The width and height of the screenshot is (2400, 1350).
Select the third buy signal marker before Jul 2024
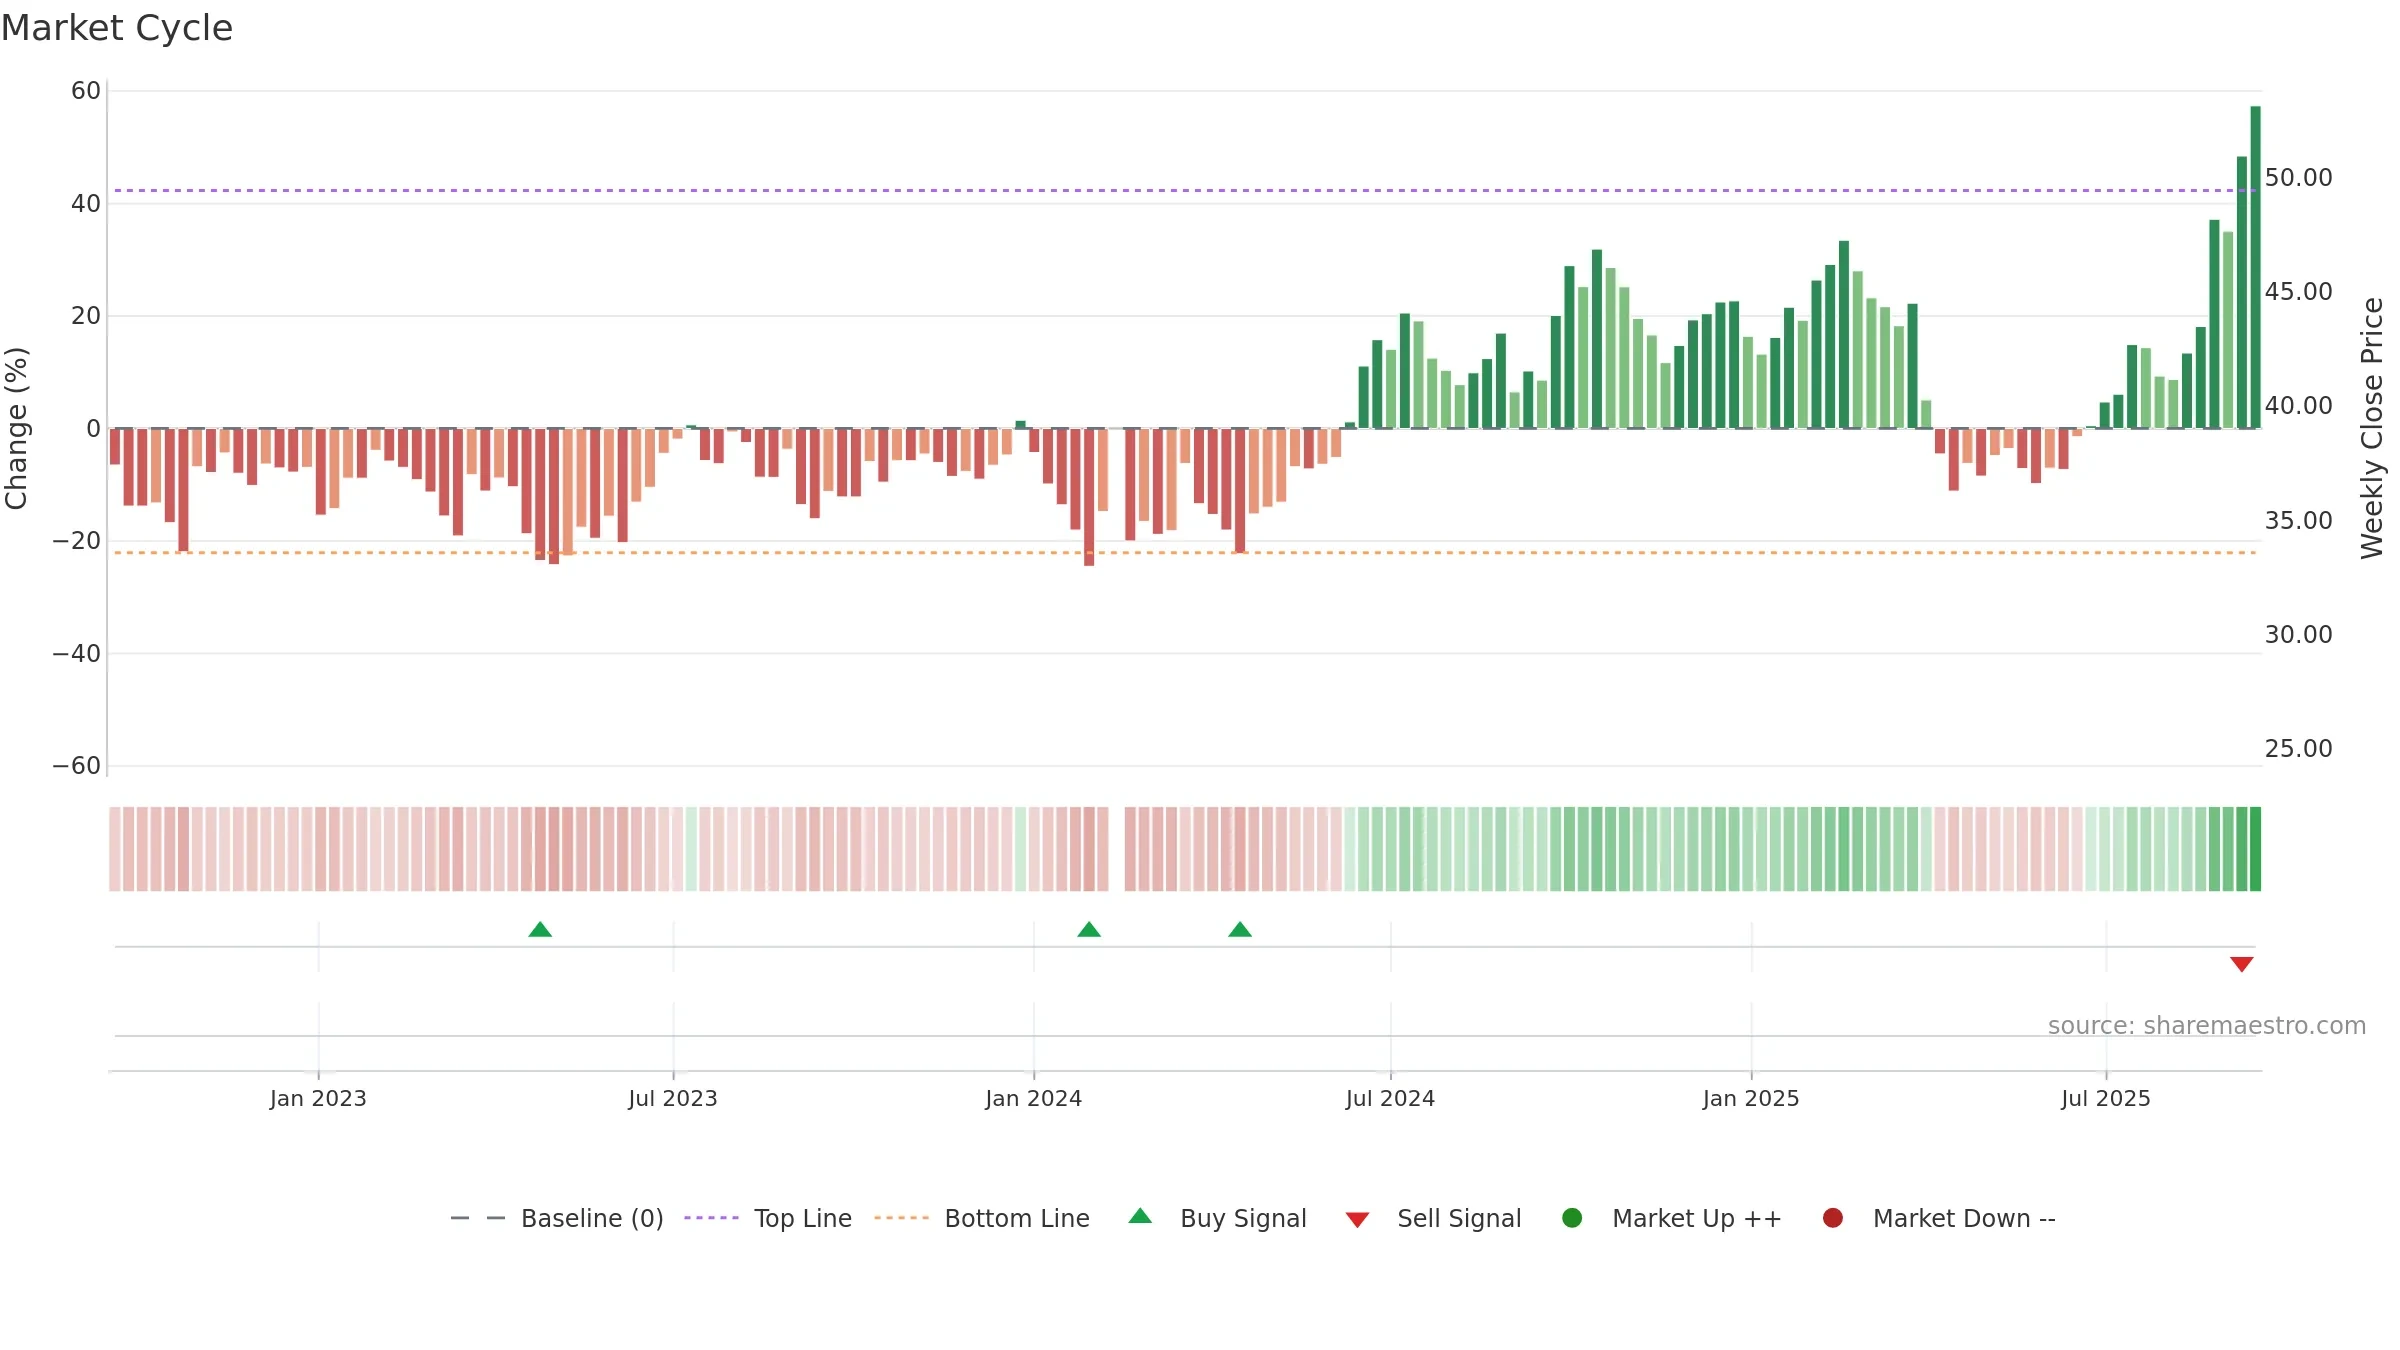coord(1240,930)
